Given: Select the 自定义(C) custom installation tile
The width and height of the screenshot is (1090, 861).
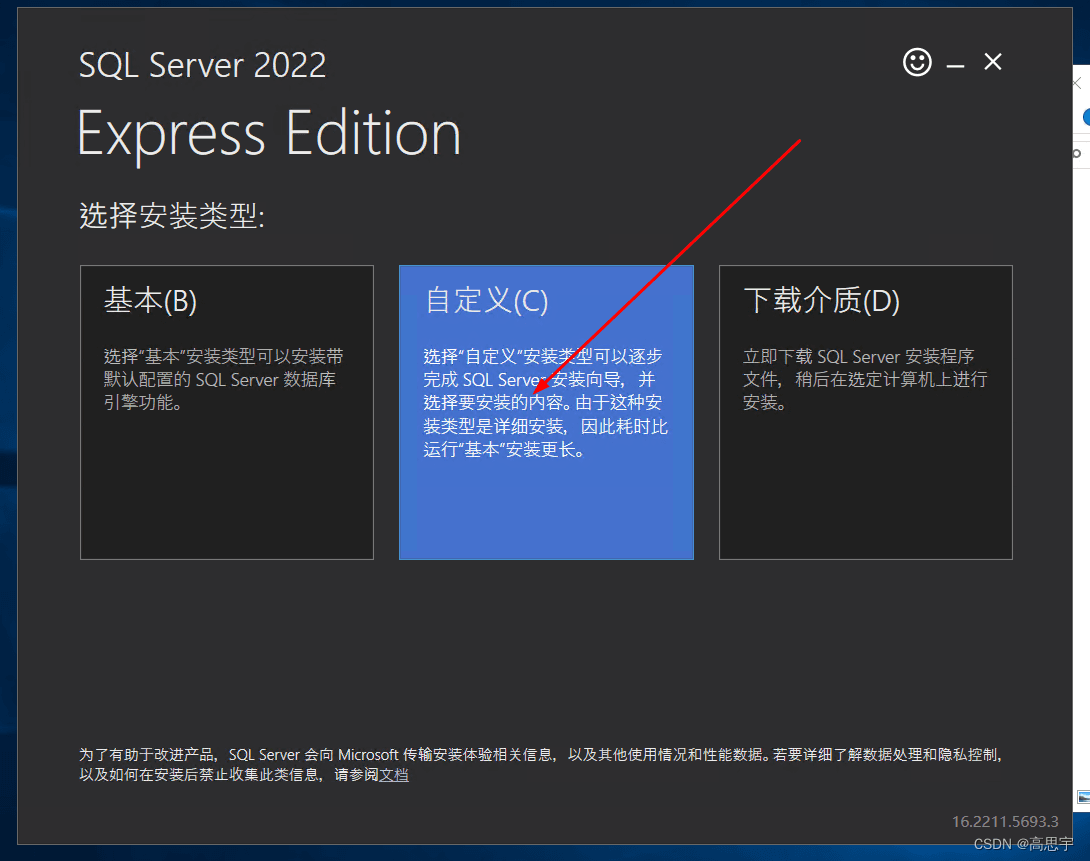Looking at the screenshot, I should pos(546,412).
